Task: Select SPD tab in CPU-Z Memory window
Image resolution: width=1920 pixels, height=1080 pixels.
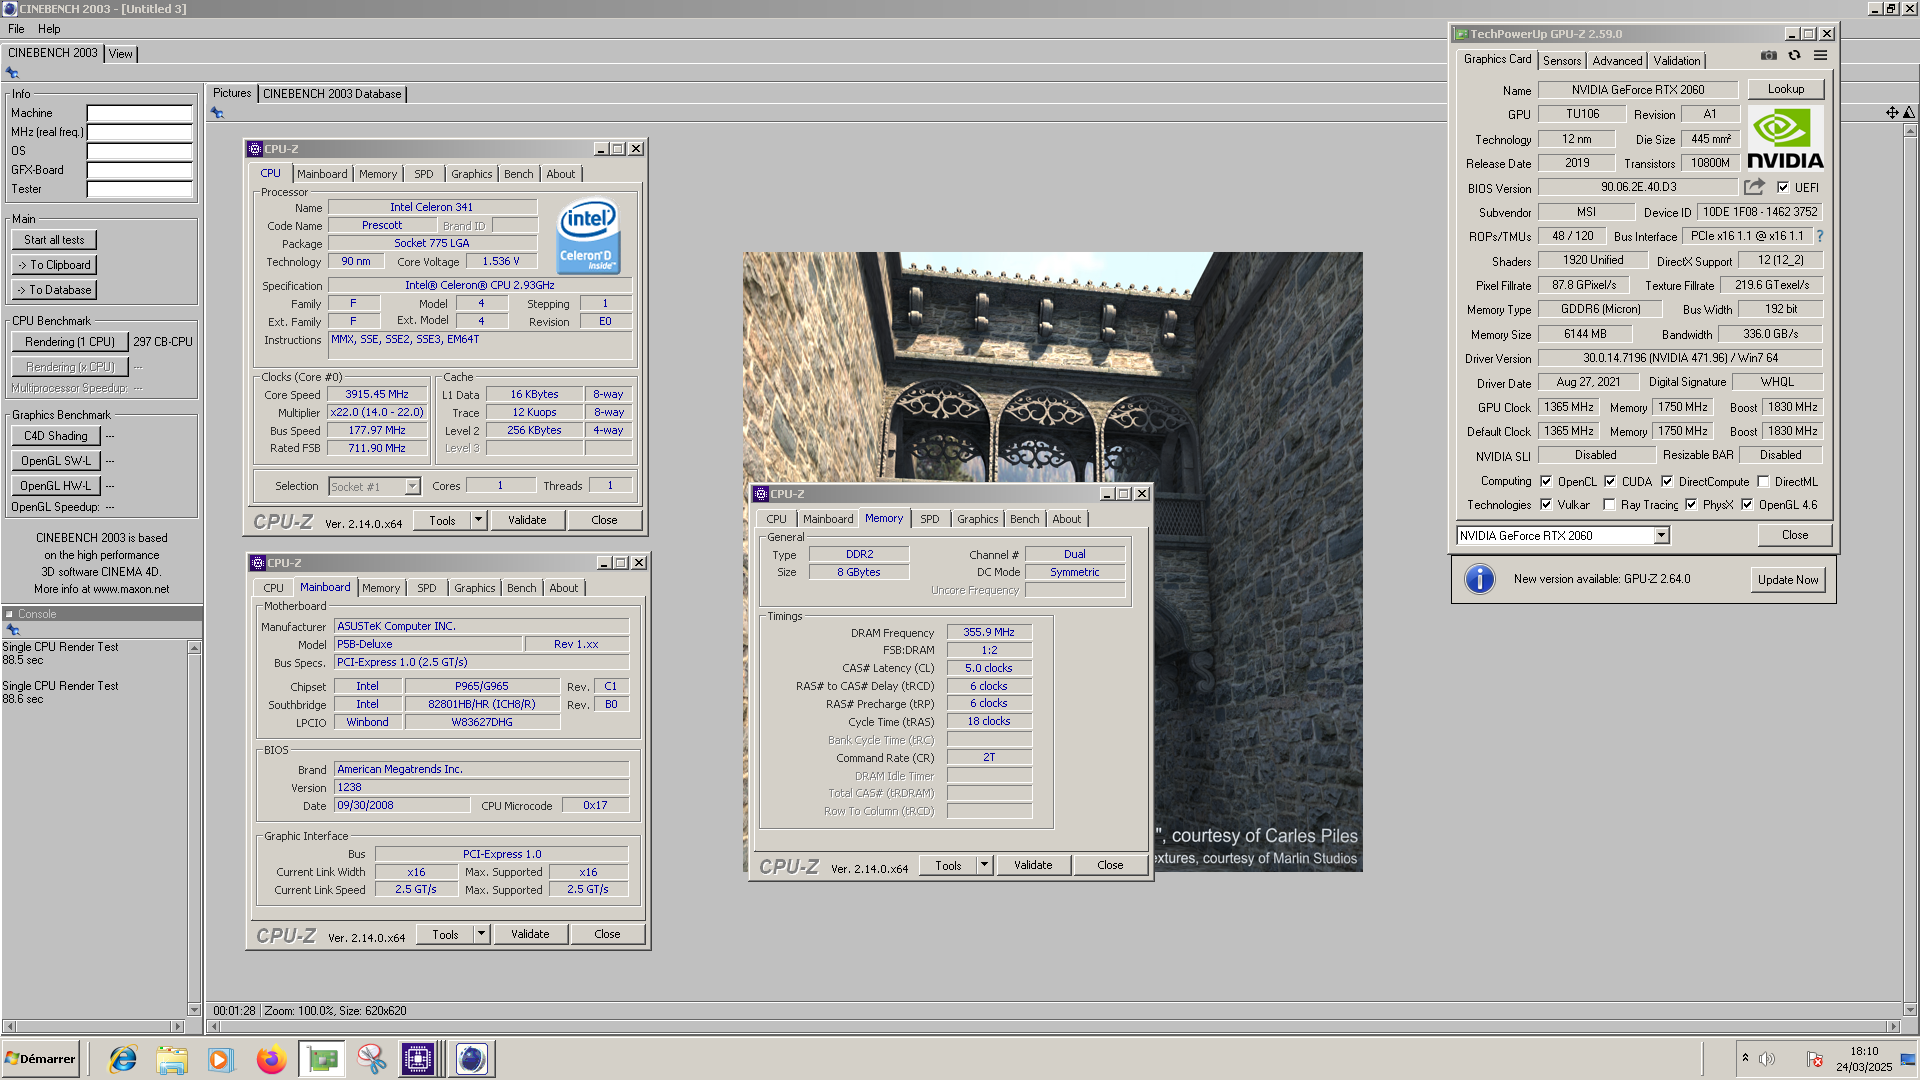Action: pyautogui.click(x=929, y=519)
